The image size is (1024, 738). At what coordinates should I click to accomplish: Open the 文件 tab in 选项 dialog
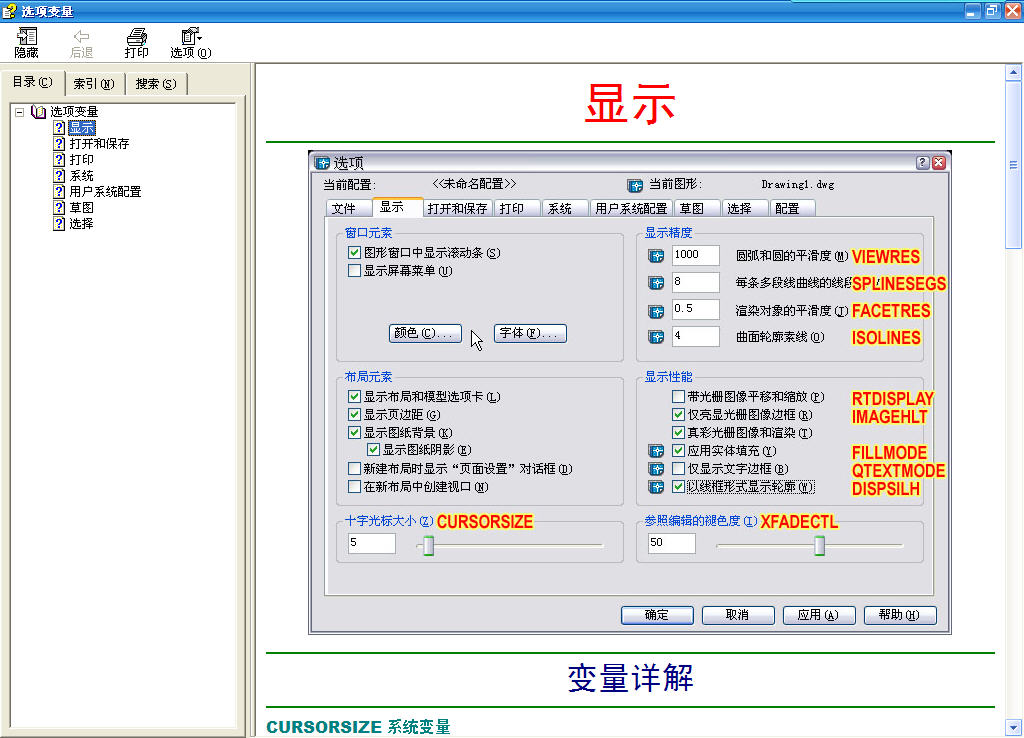349,208
